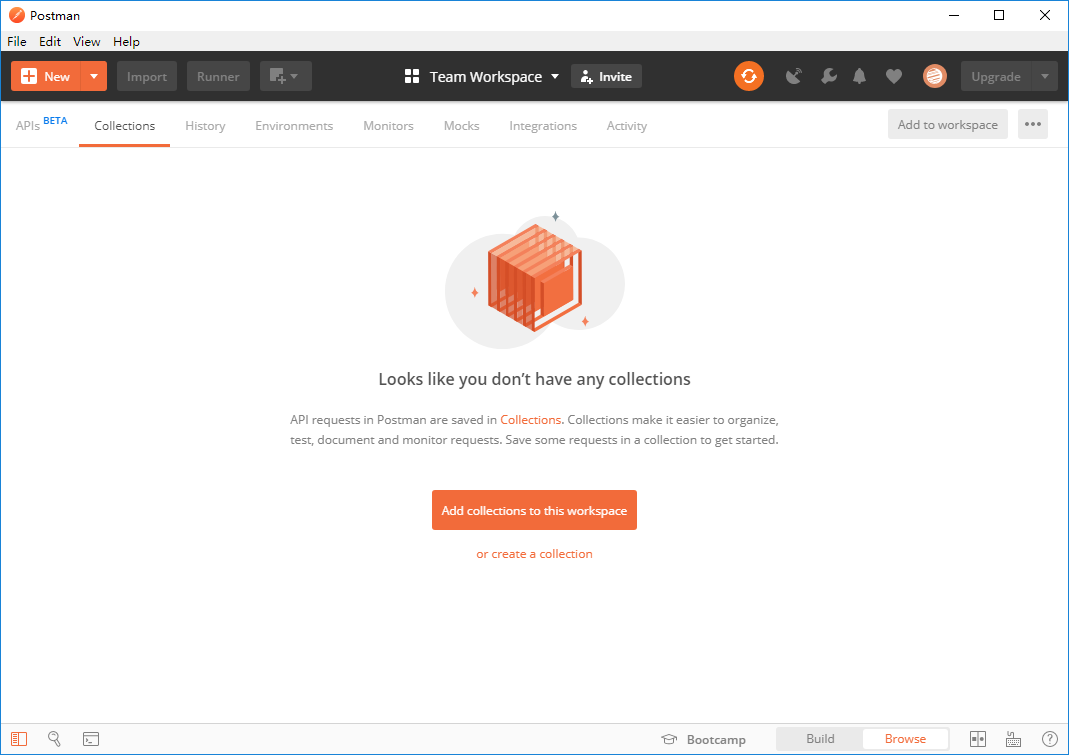The image size is (1069, 755).
Task: Open the Bootcamp label
Action: click(x=717, y=739)
